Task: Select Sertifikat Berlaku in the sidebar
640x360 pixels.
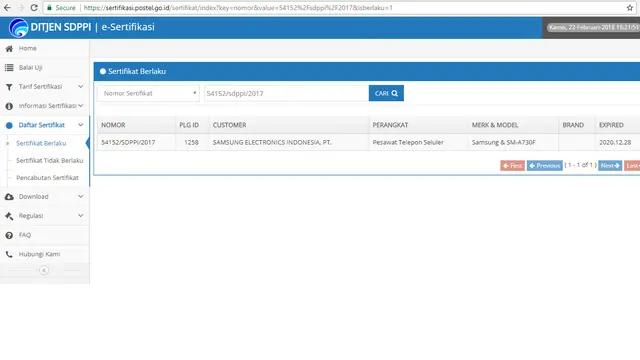Action: pos(41,143)
